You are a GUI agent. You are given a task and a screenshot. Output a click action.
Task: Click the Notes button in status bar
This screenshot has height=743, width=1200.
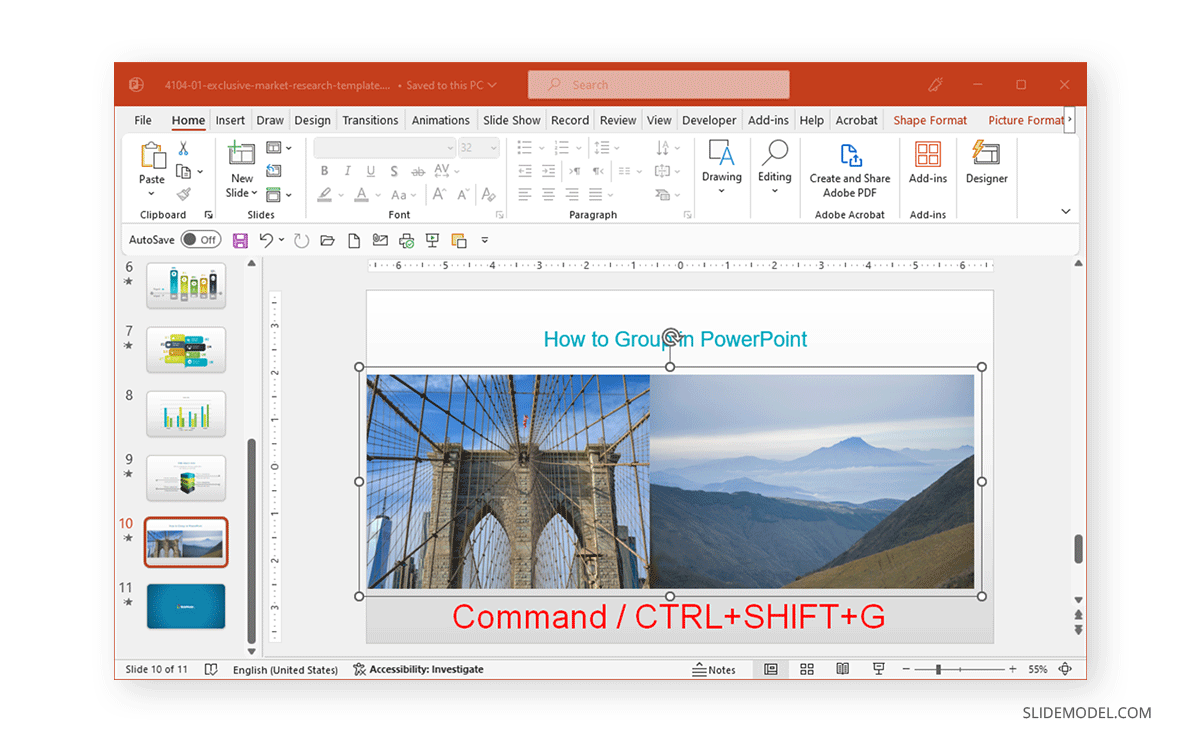tap(714, 669)
